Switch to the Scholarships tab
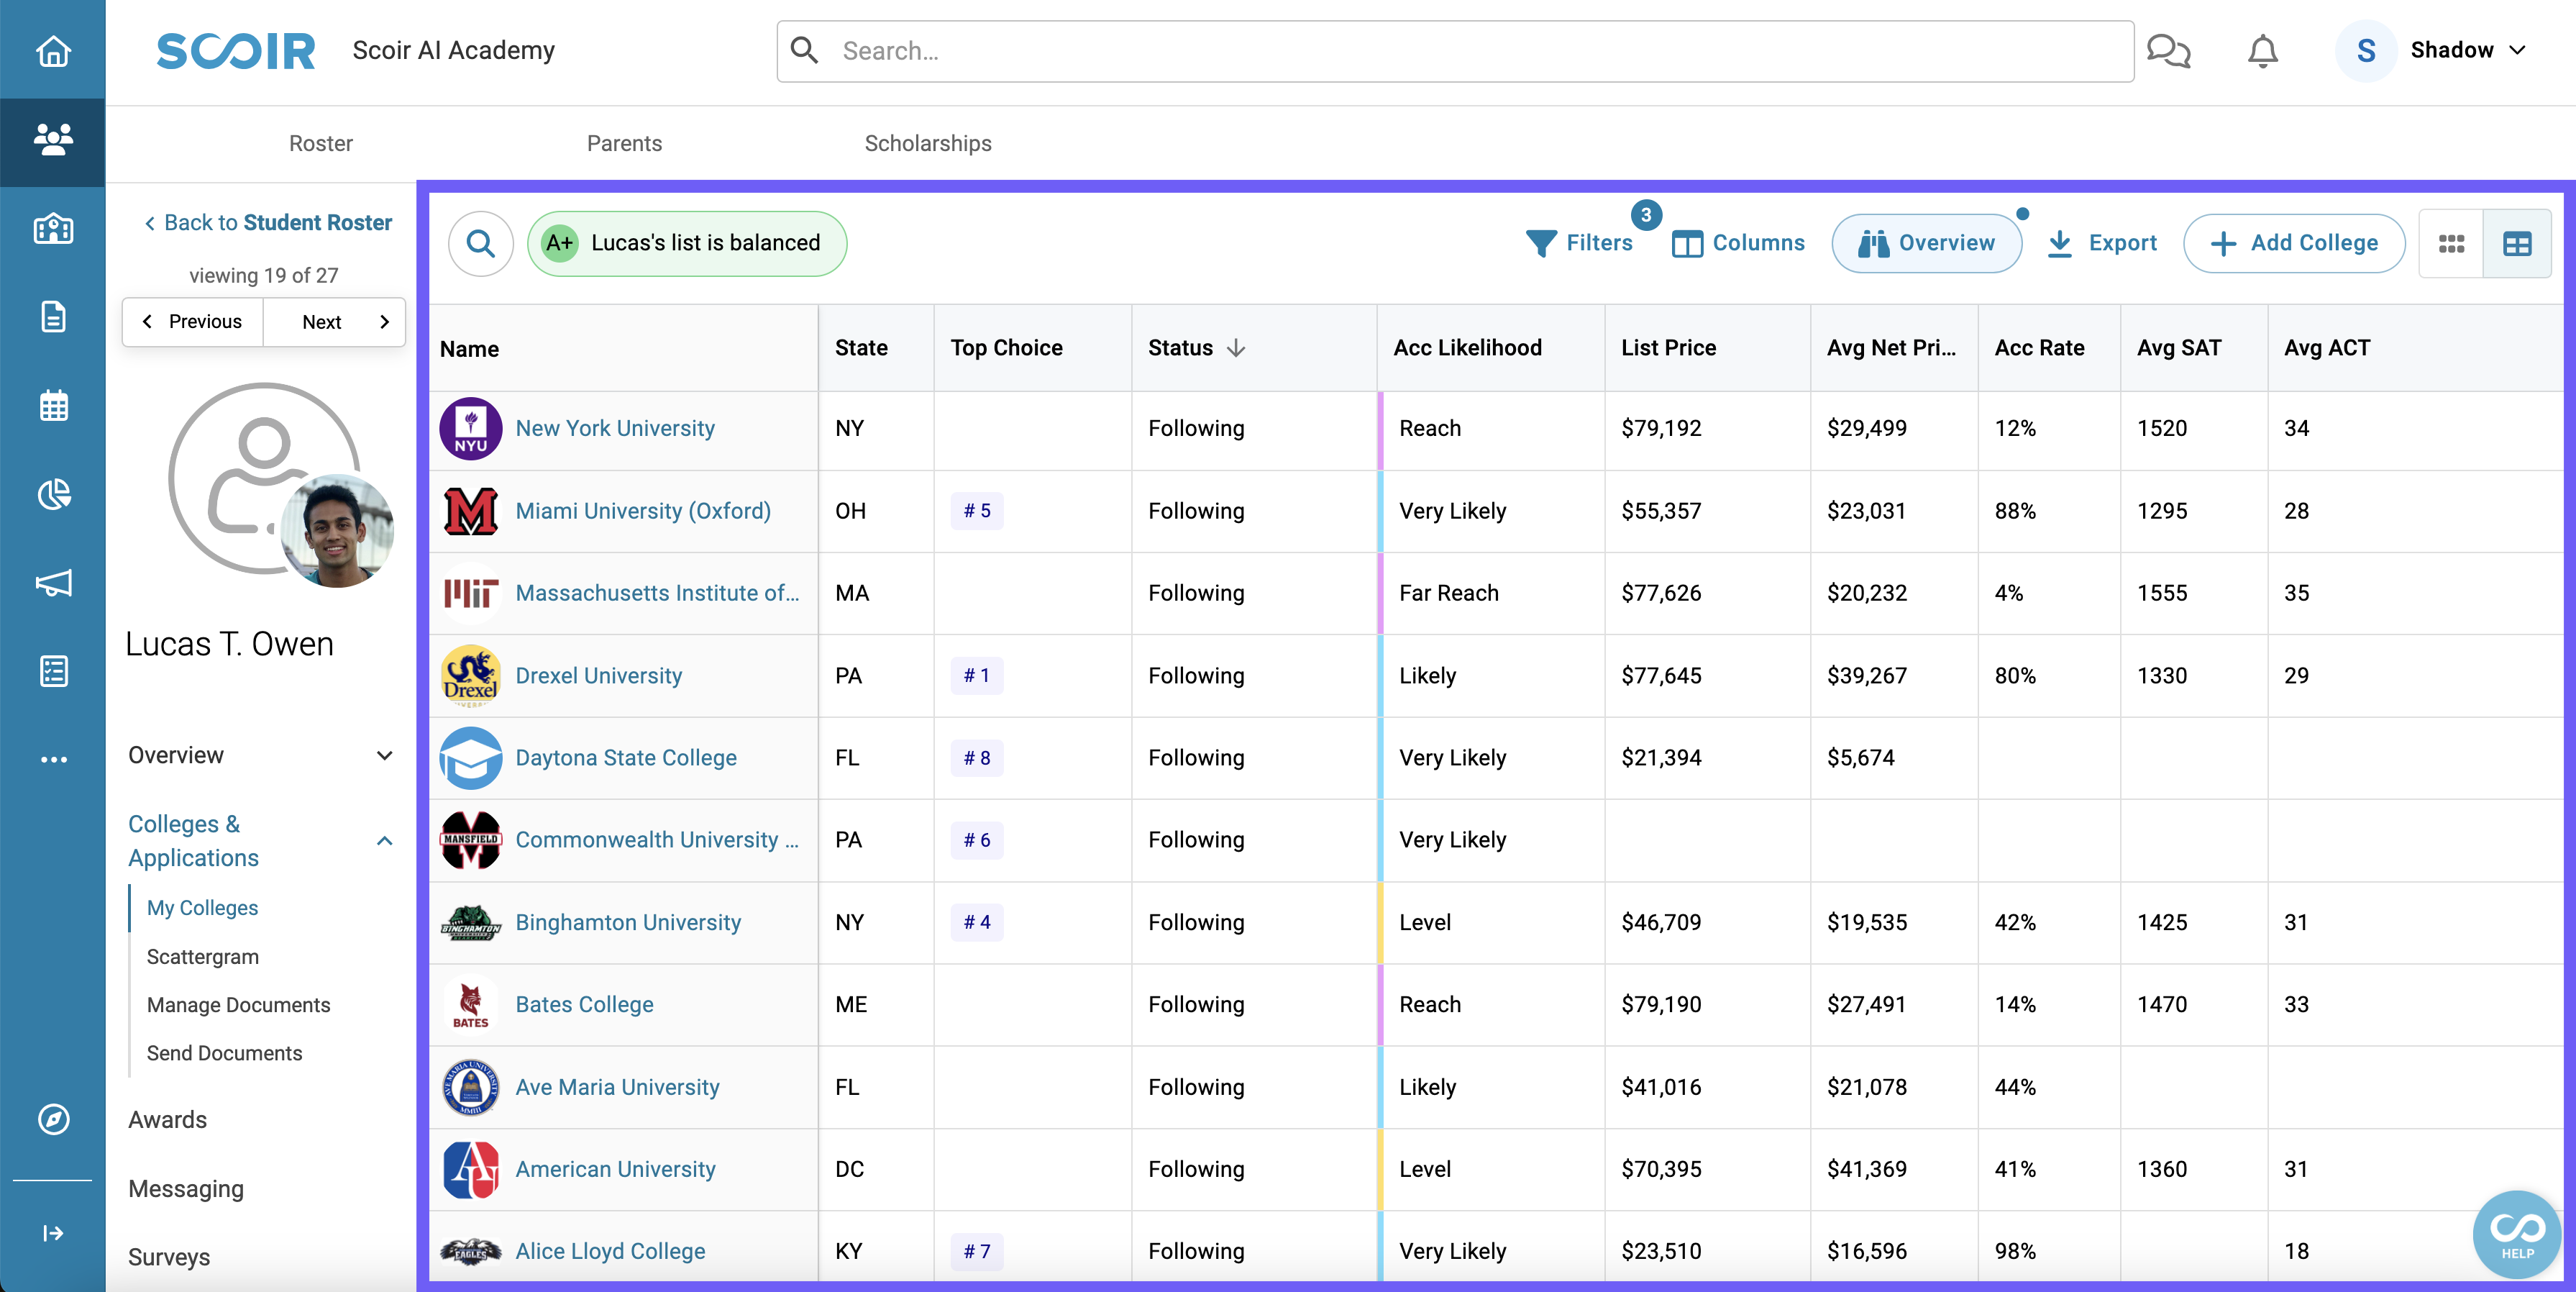 927,143
